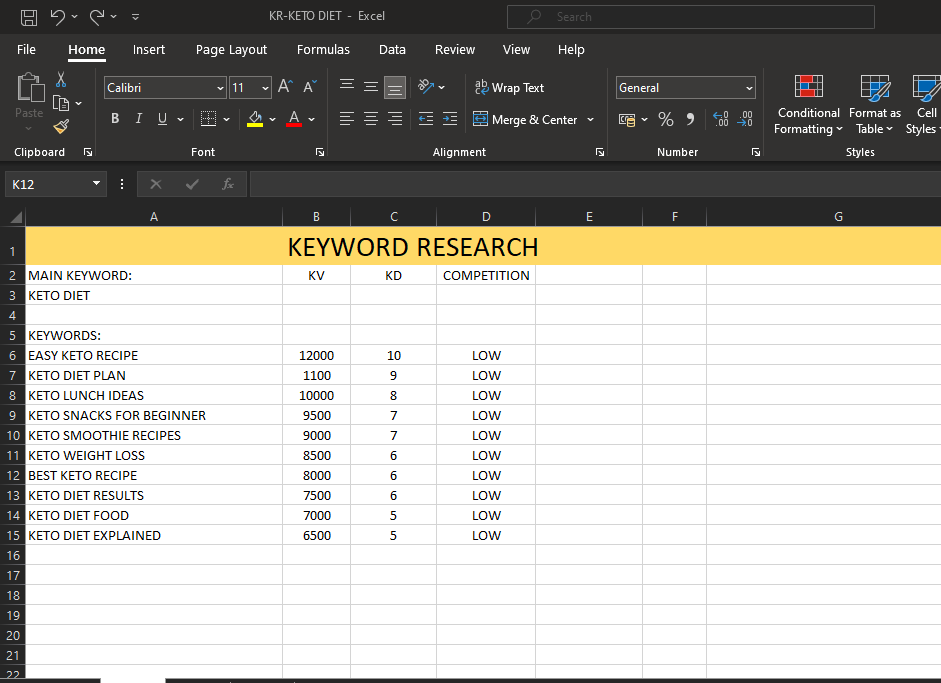This screenshot has height=683, width=941.
Task: Click the Undo arrow icon
Action: pos(57,17)
